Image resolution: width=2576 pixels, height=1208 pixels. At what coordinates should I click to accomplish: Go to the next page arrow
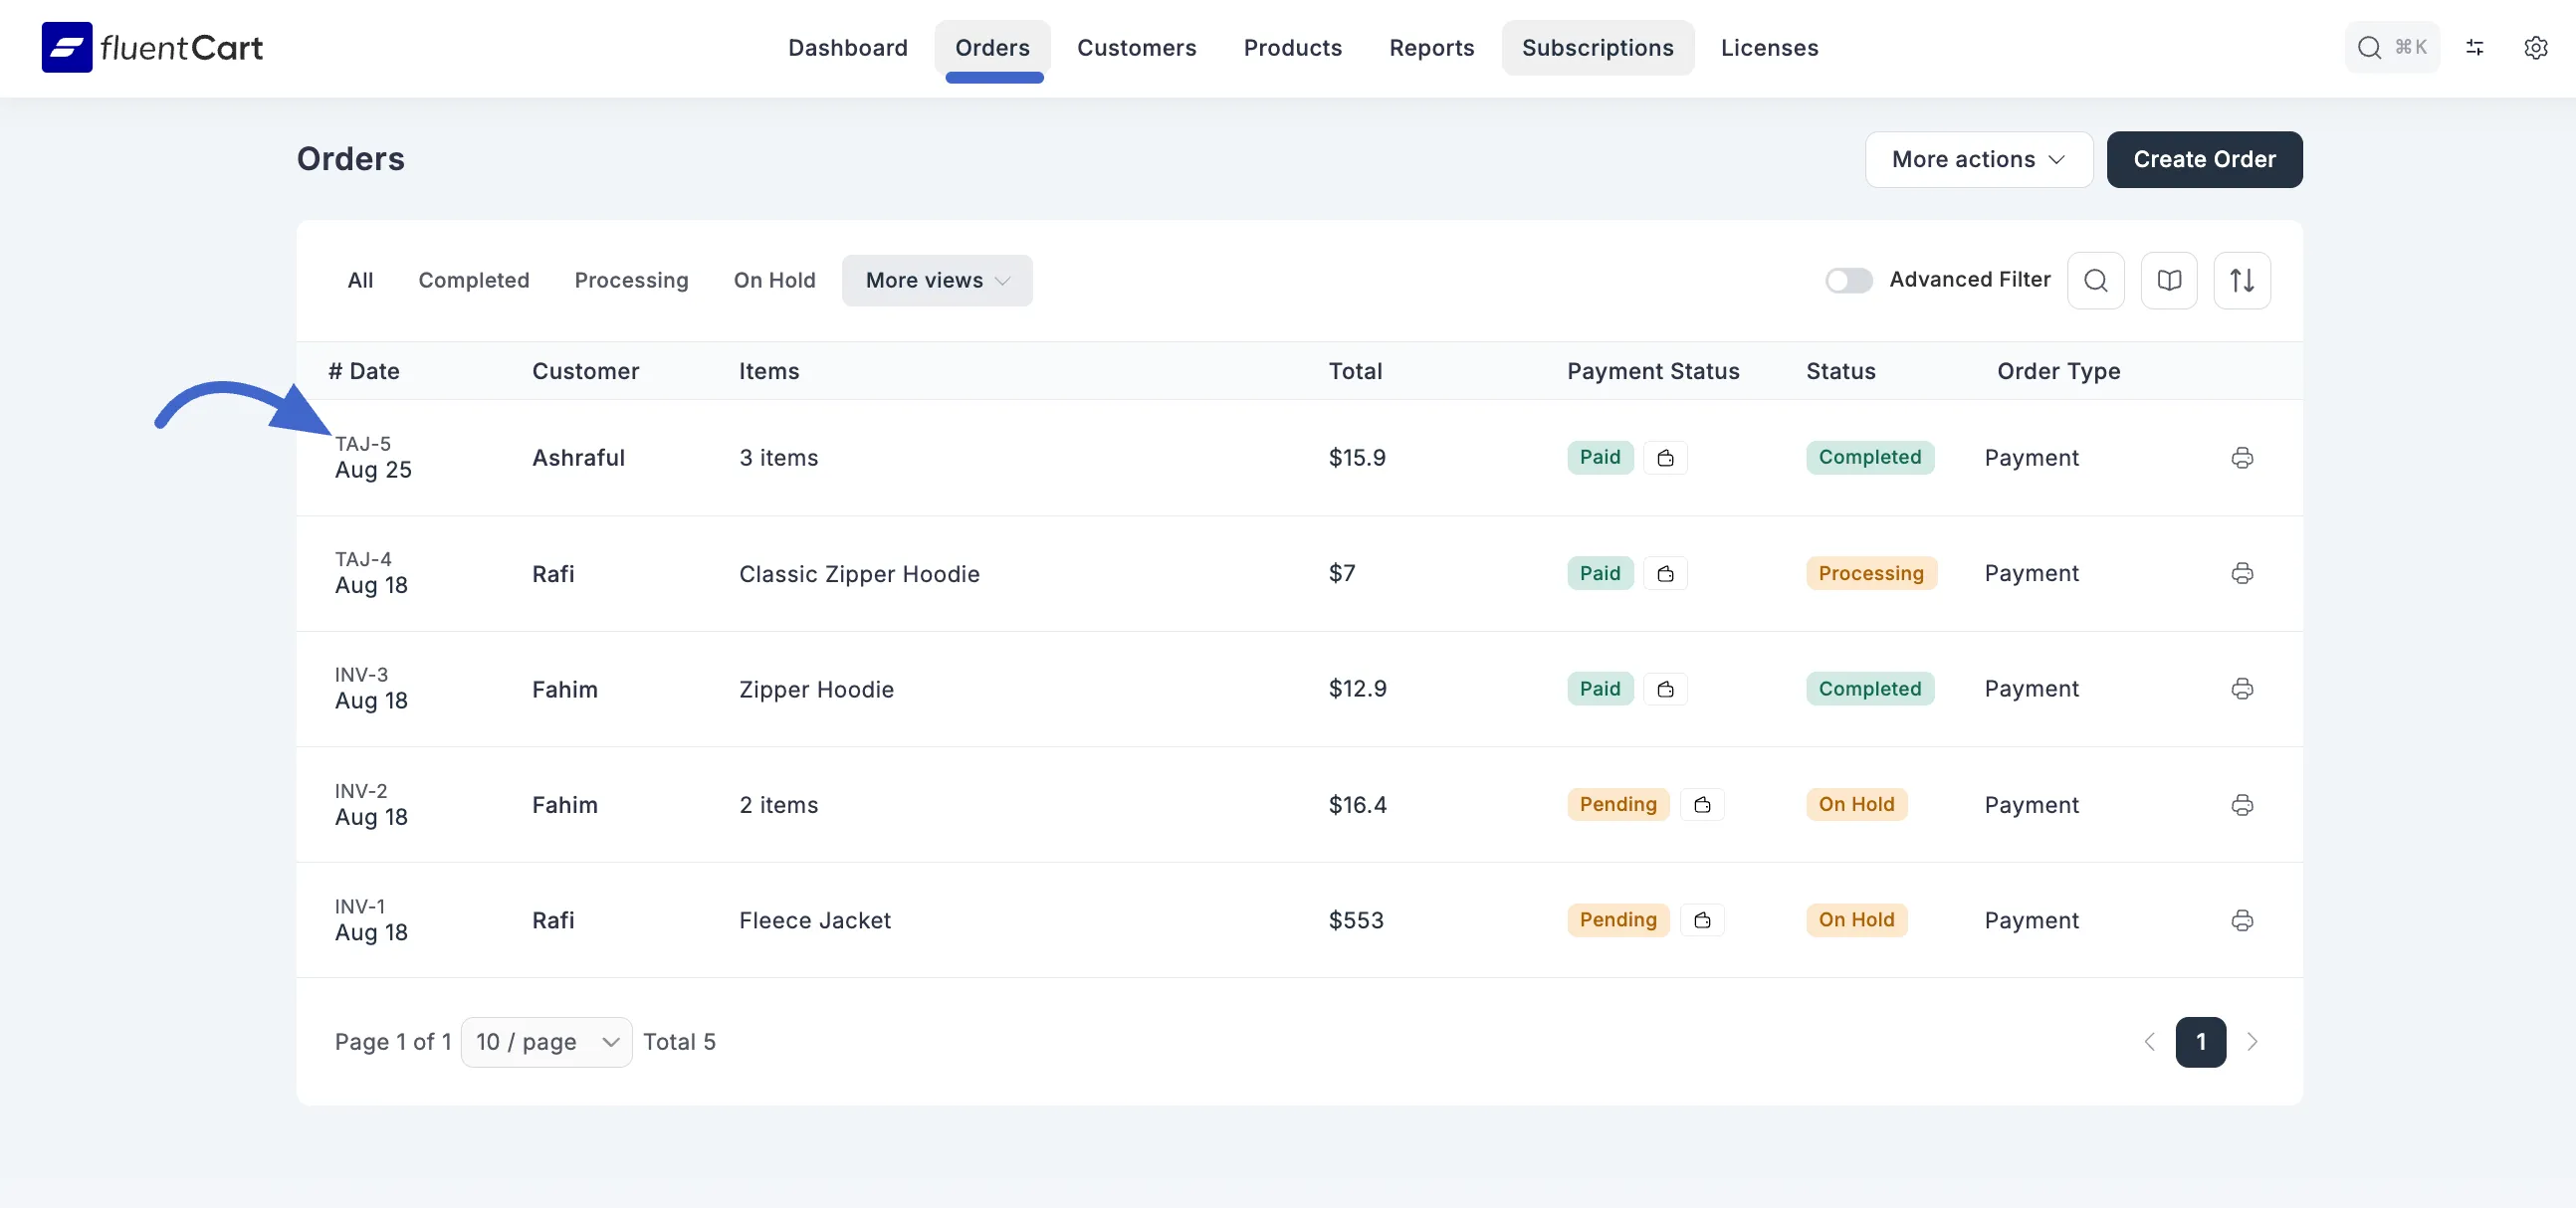pos(2252,1042)
